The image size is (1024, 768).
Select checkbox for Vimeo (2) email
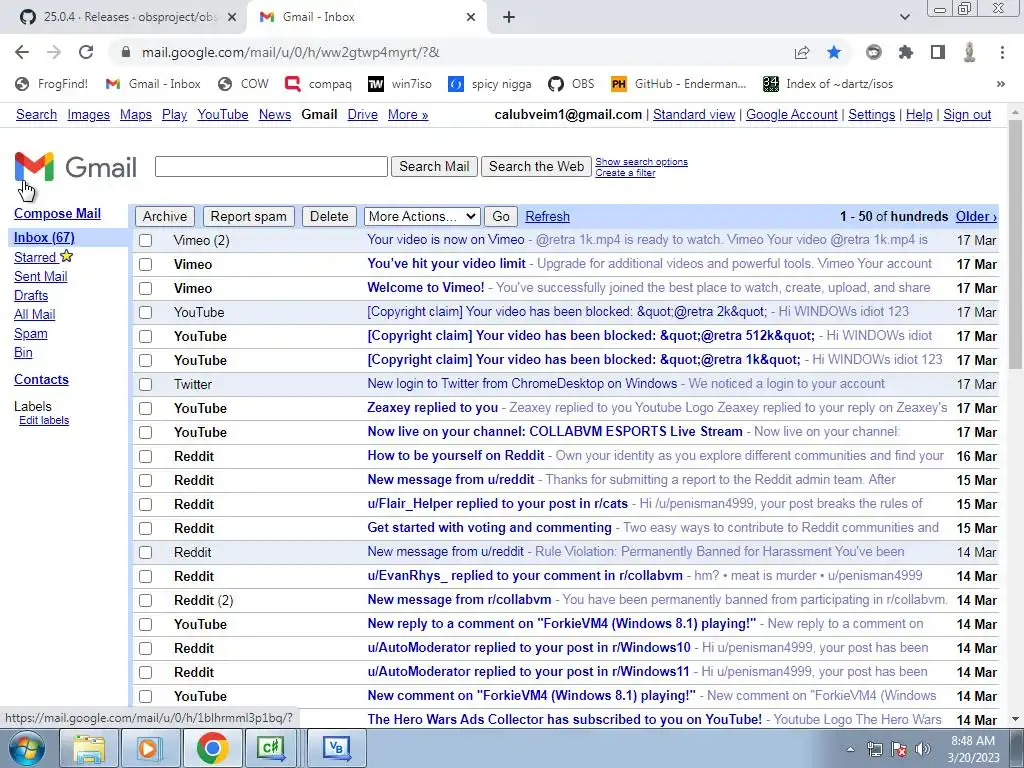(146, 240)
